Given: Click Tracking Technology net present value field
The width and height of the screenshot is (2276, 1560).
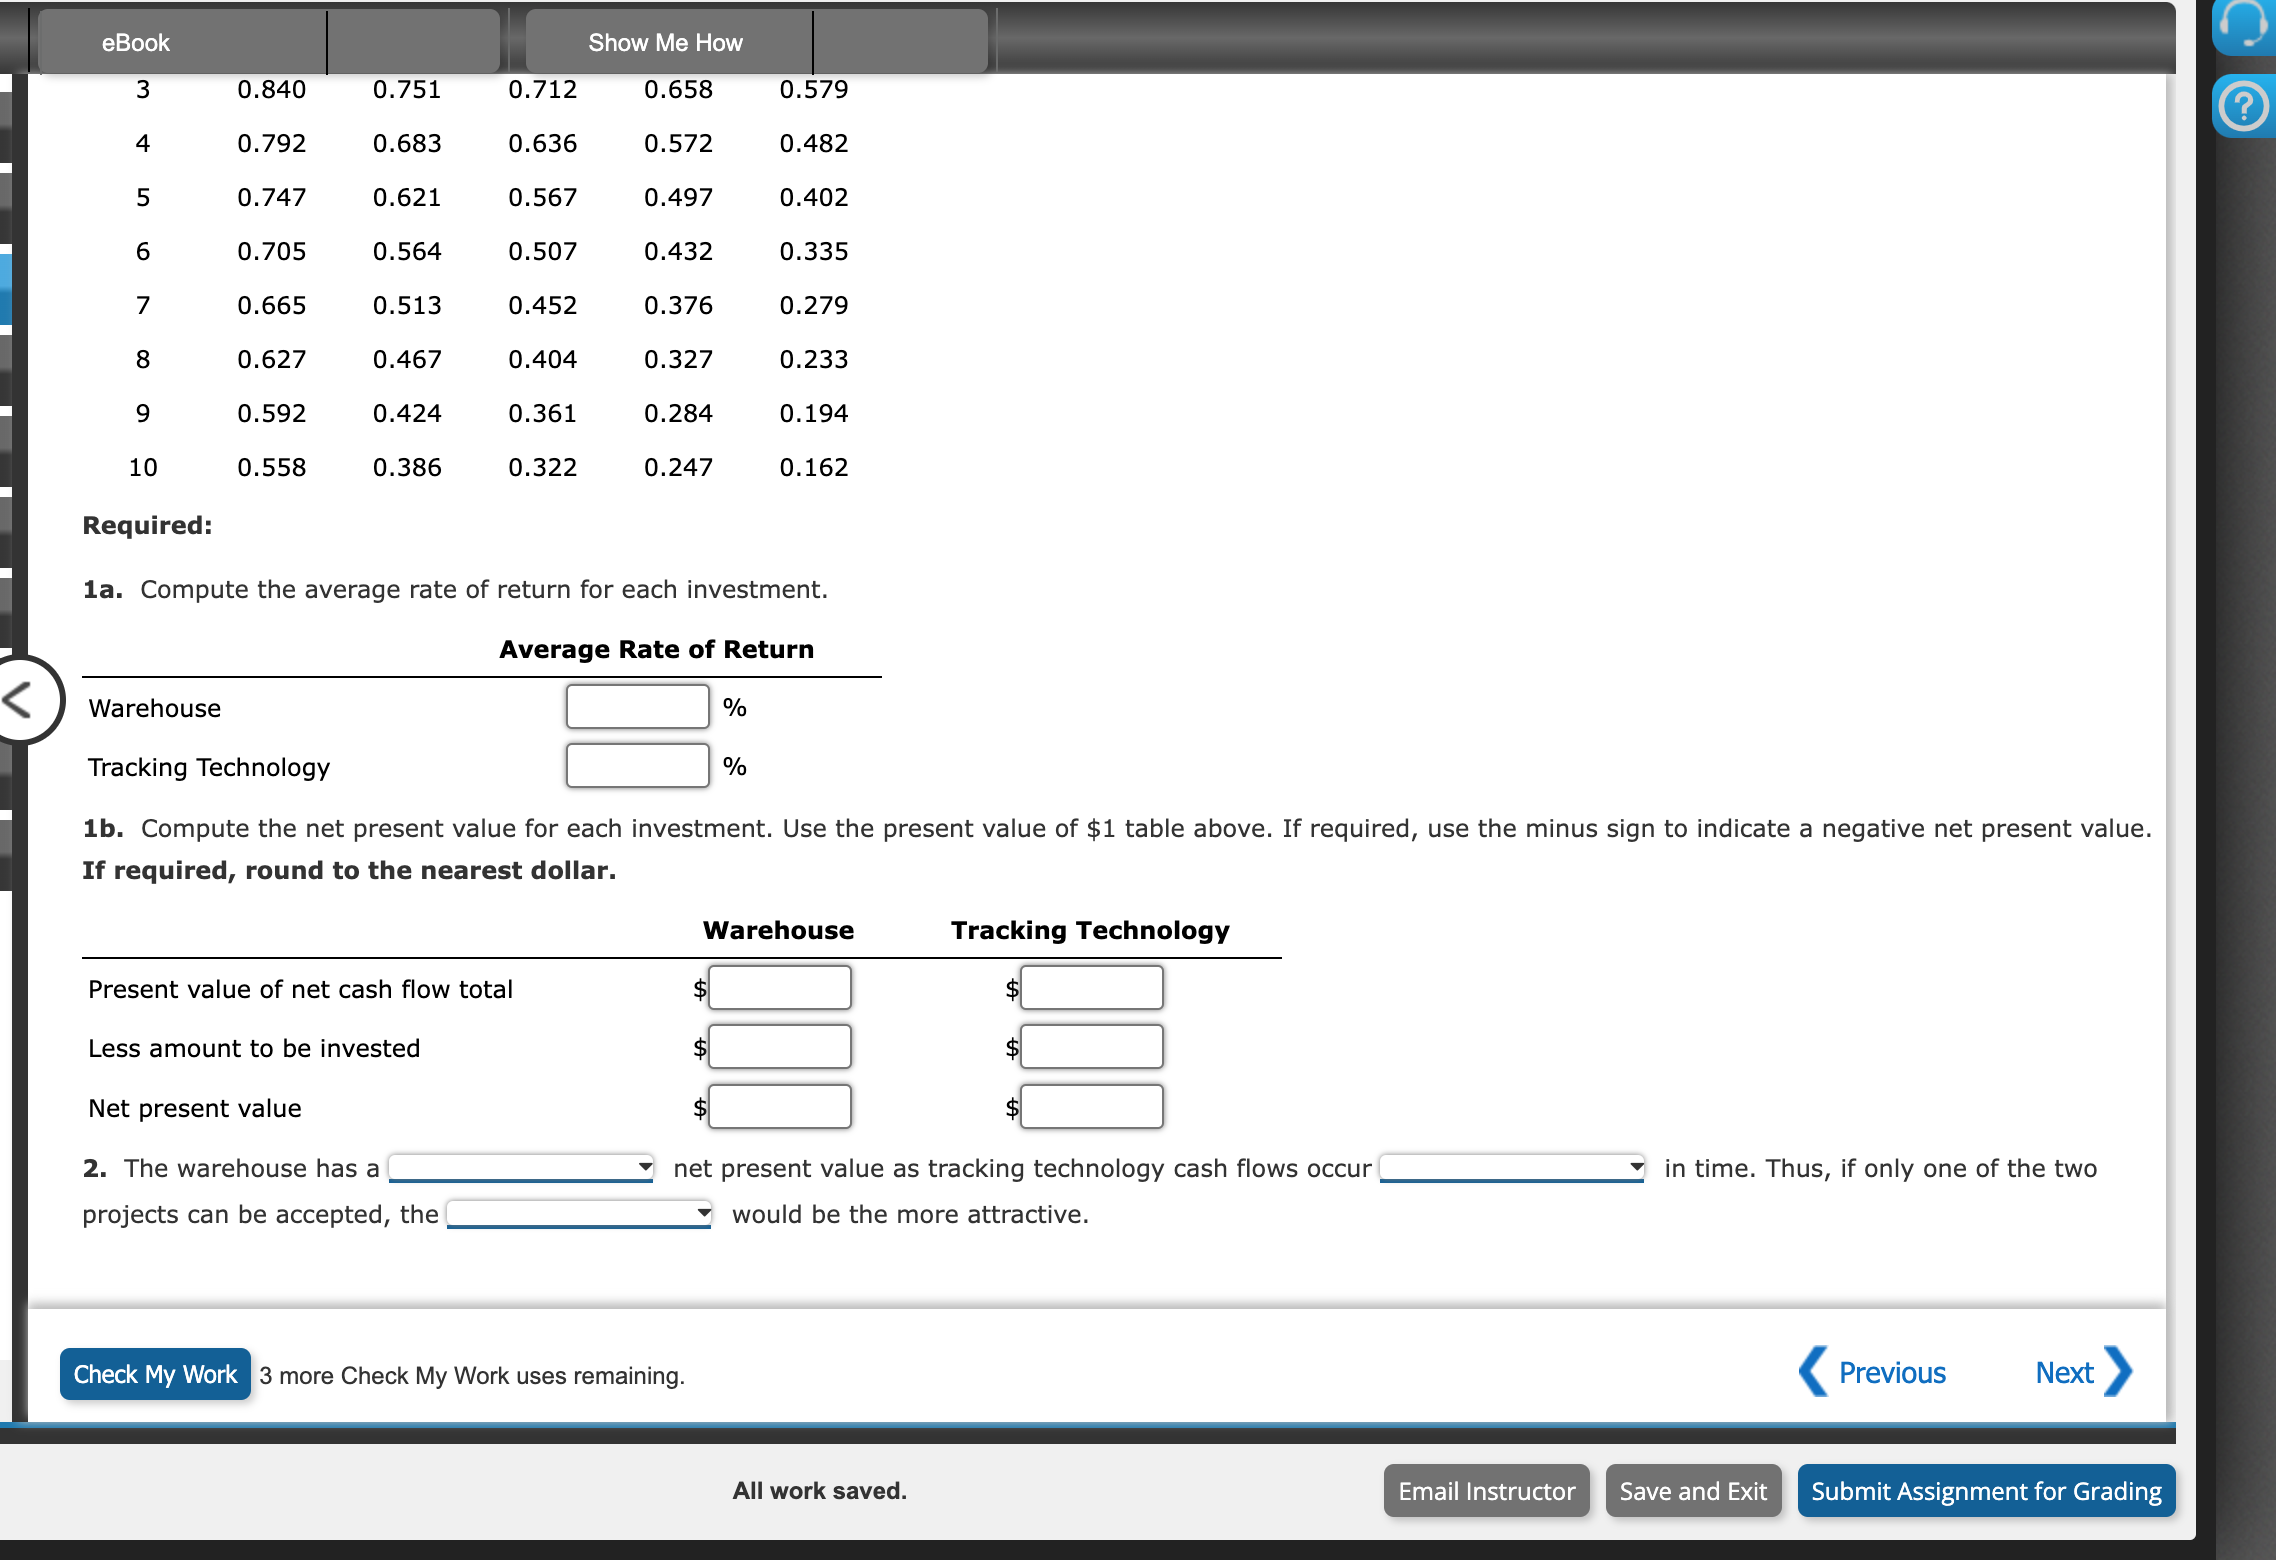Looking at the screenshot, I should point(1092,1107).
